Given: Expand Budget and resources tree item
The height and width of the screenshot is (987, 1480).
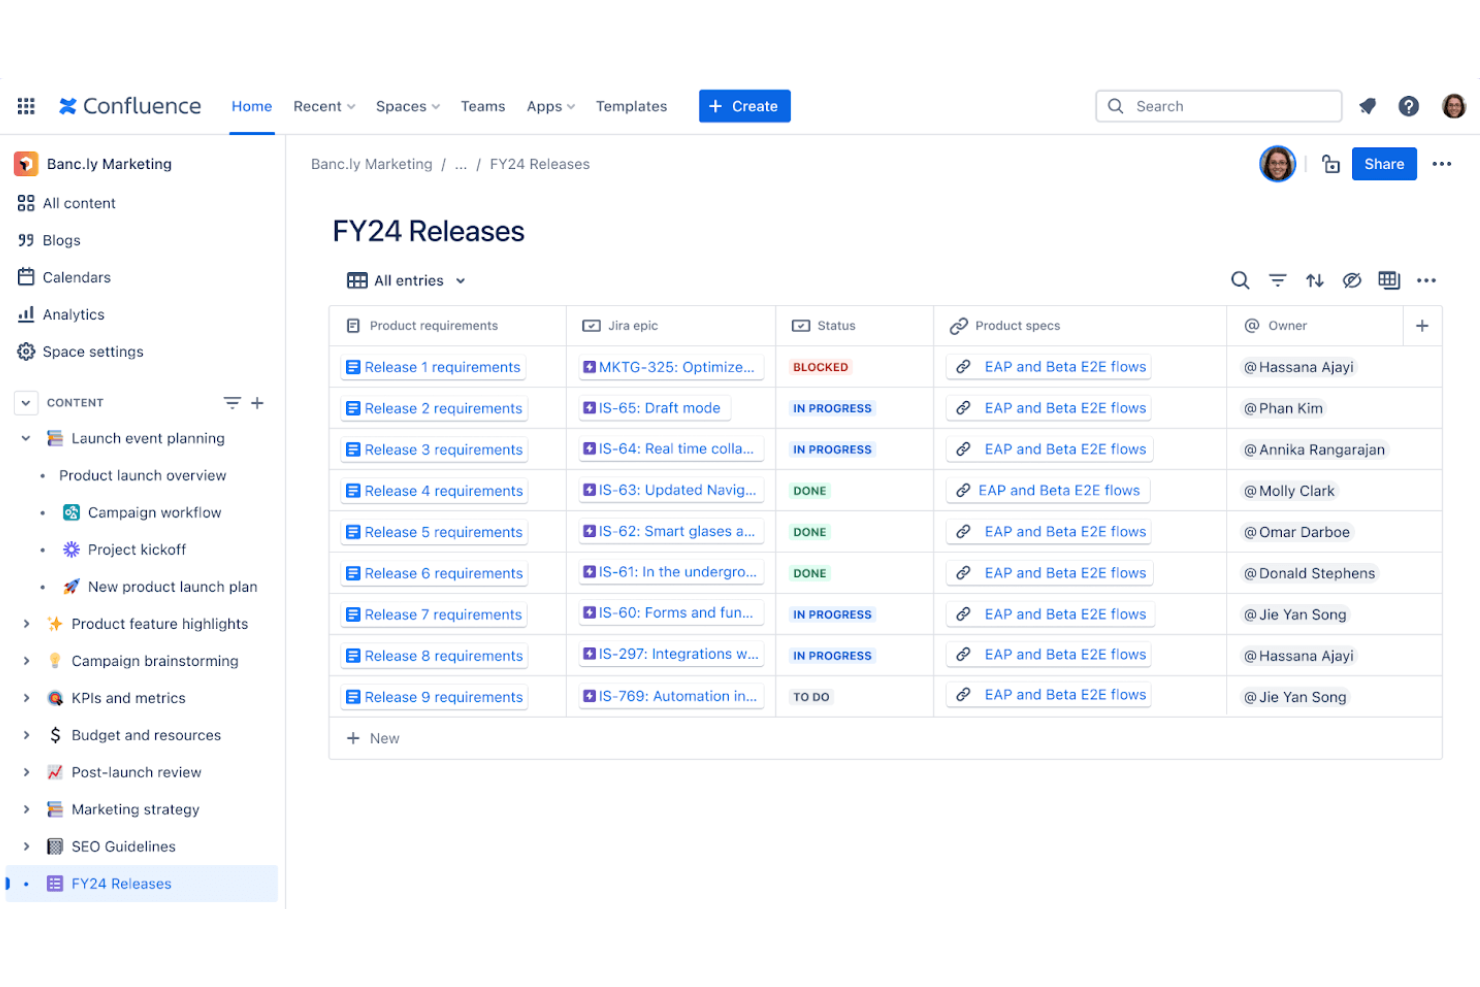Looking at the screenshot, I should click(x=26, y=735).
